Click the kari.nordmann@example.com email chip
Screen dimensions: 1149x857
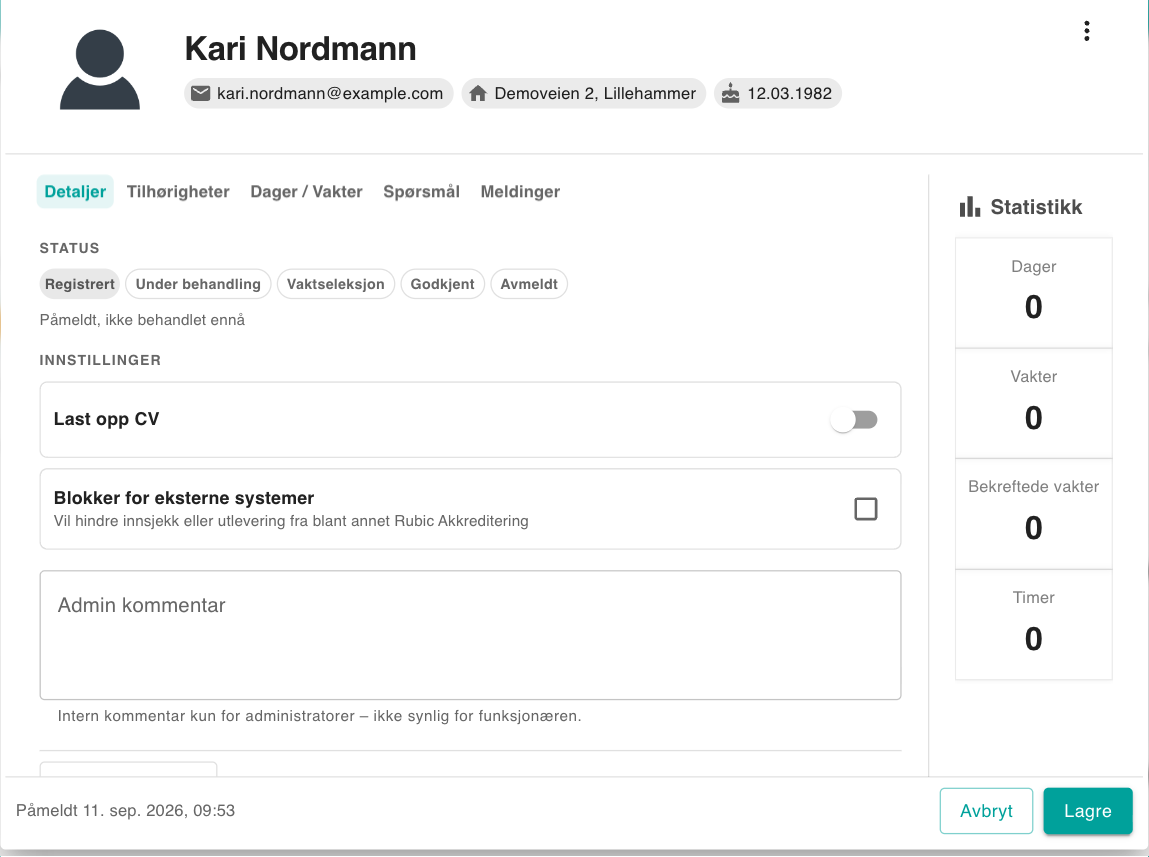click(319, 94)
